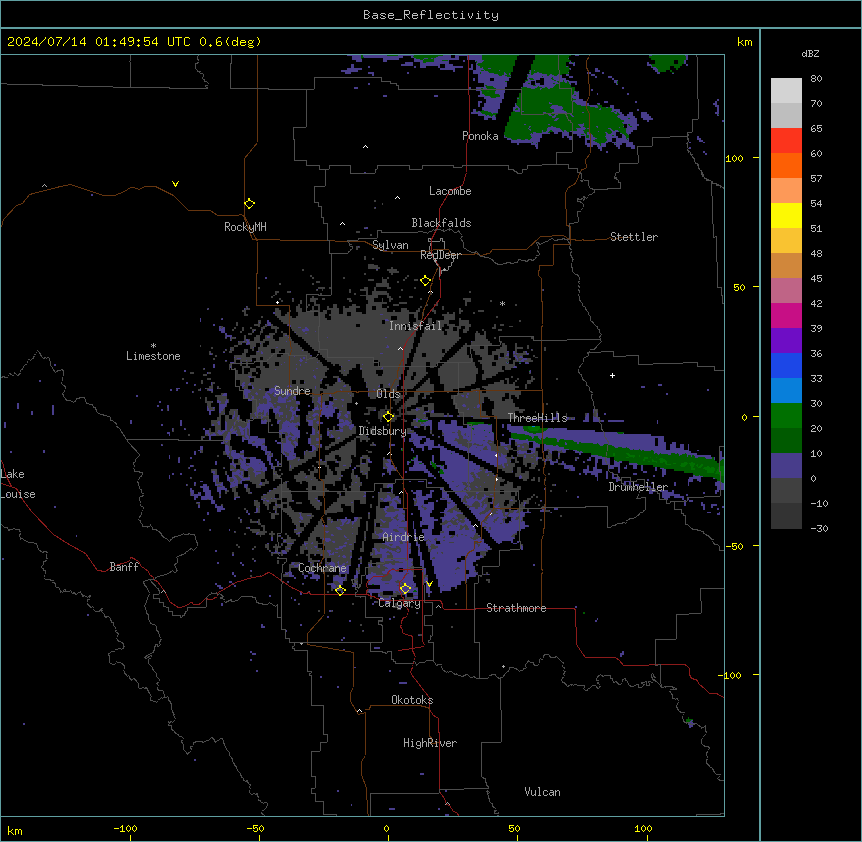Click the Vulcan town label
The image size is (862, 842).
542,792
